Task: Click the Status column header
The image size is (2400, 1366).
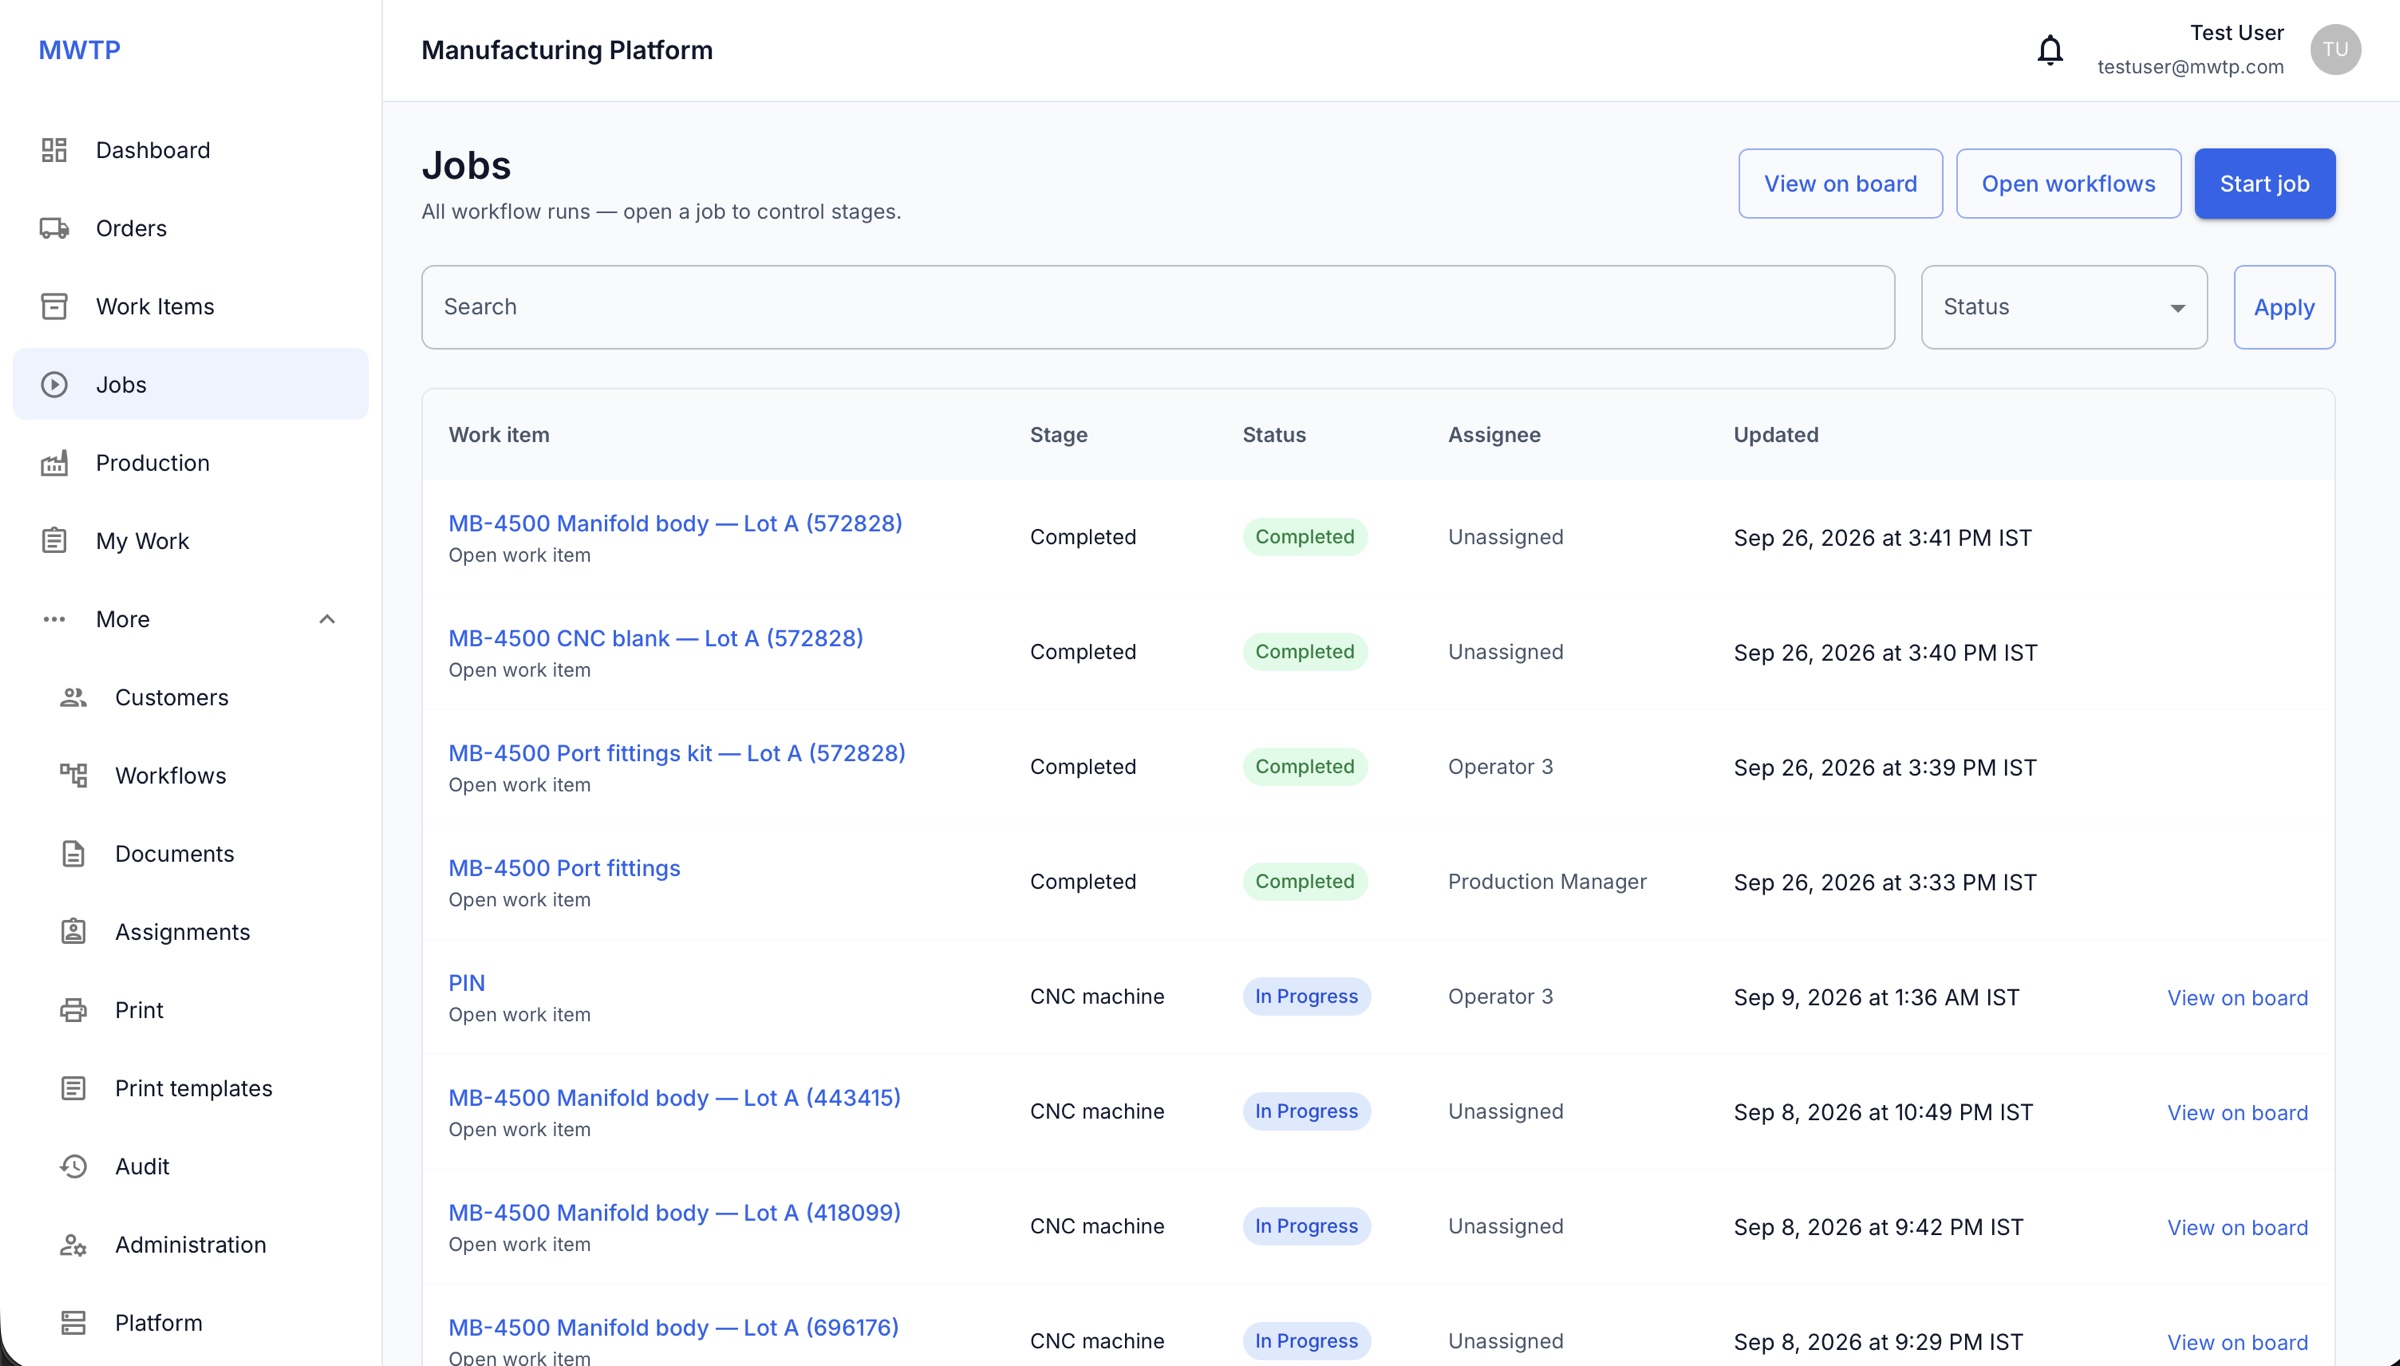Action: [x=1274, y=435]
